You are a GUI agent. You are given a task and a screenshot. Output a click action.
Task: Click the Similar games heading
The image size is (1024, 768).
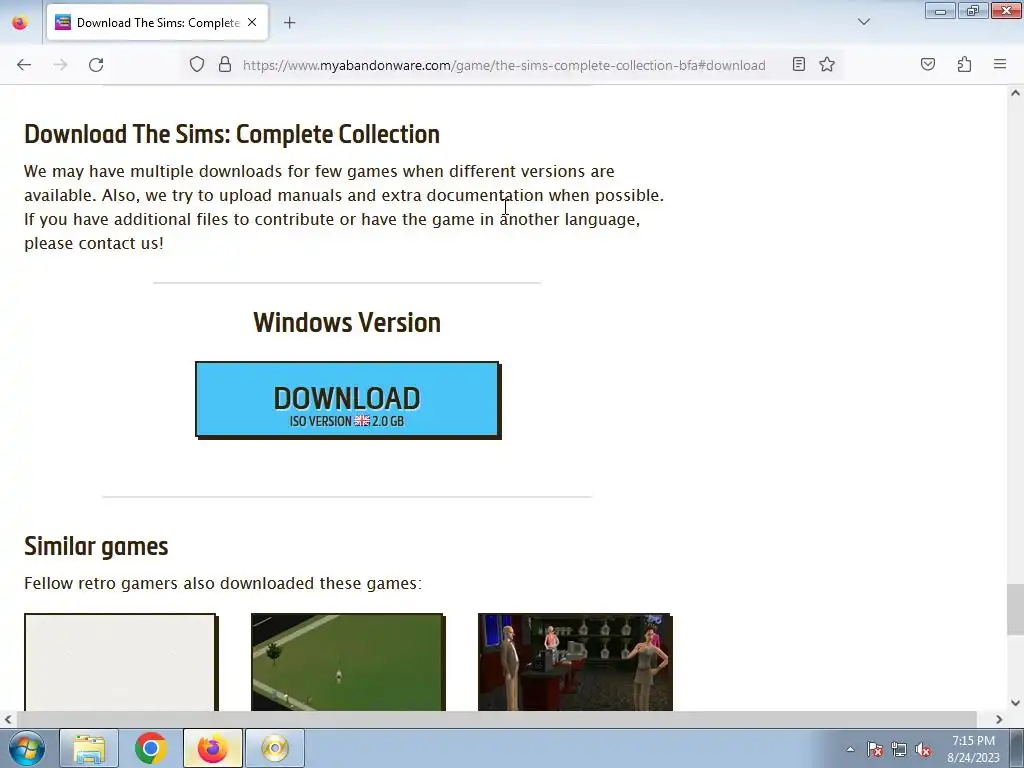tap(96, 546)
